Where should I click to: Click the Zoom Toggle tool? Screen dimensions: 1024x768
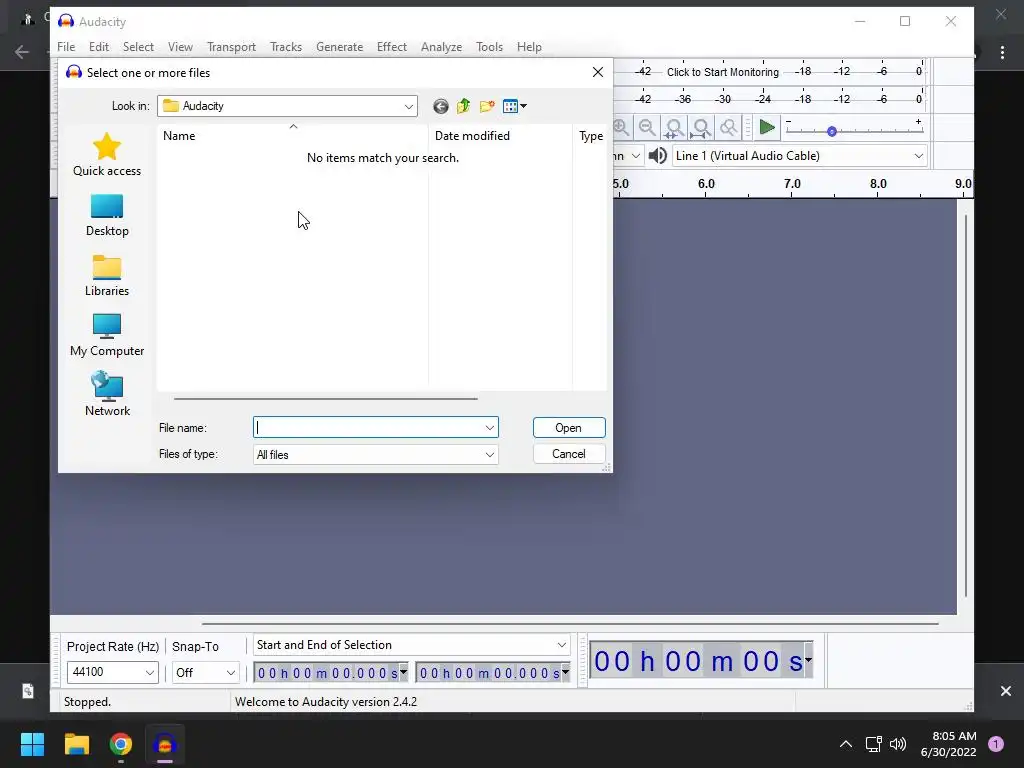click(728, 127)
